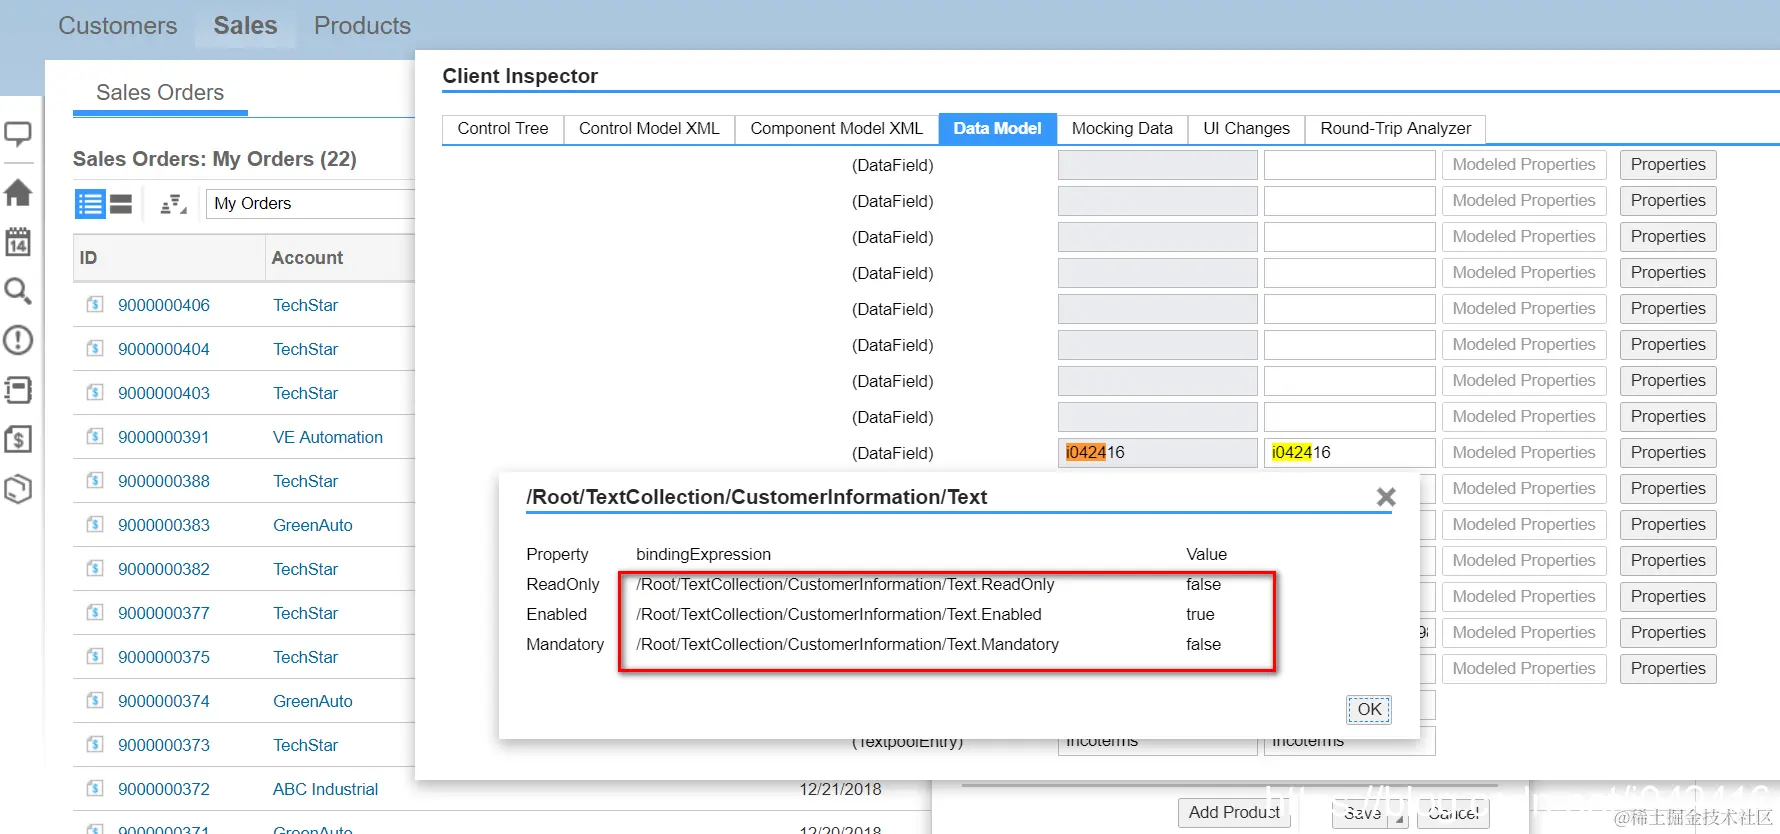Open the box product icon in the sidebar
1780x834 pixels.
click(x=18, y=489)
